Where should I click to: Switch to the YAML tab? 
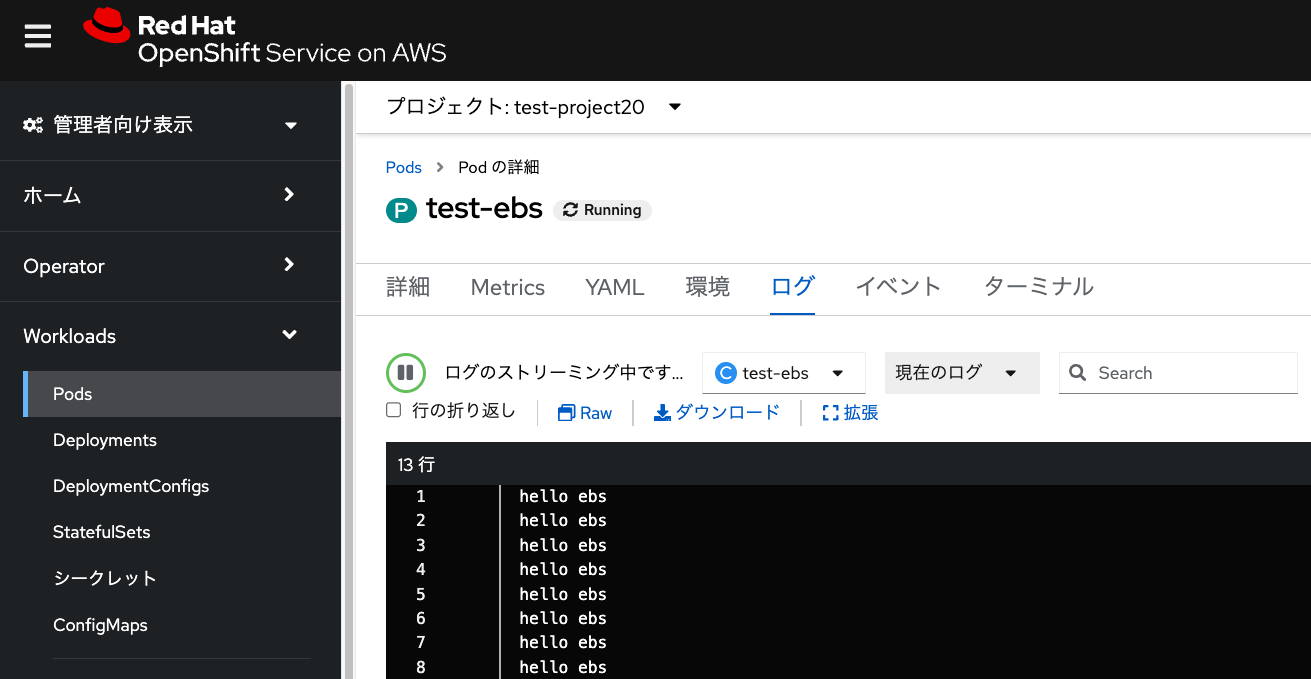[x=615, y=287]
